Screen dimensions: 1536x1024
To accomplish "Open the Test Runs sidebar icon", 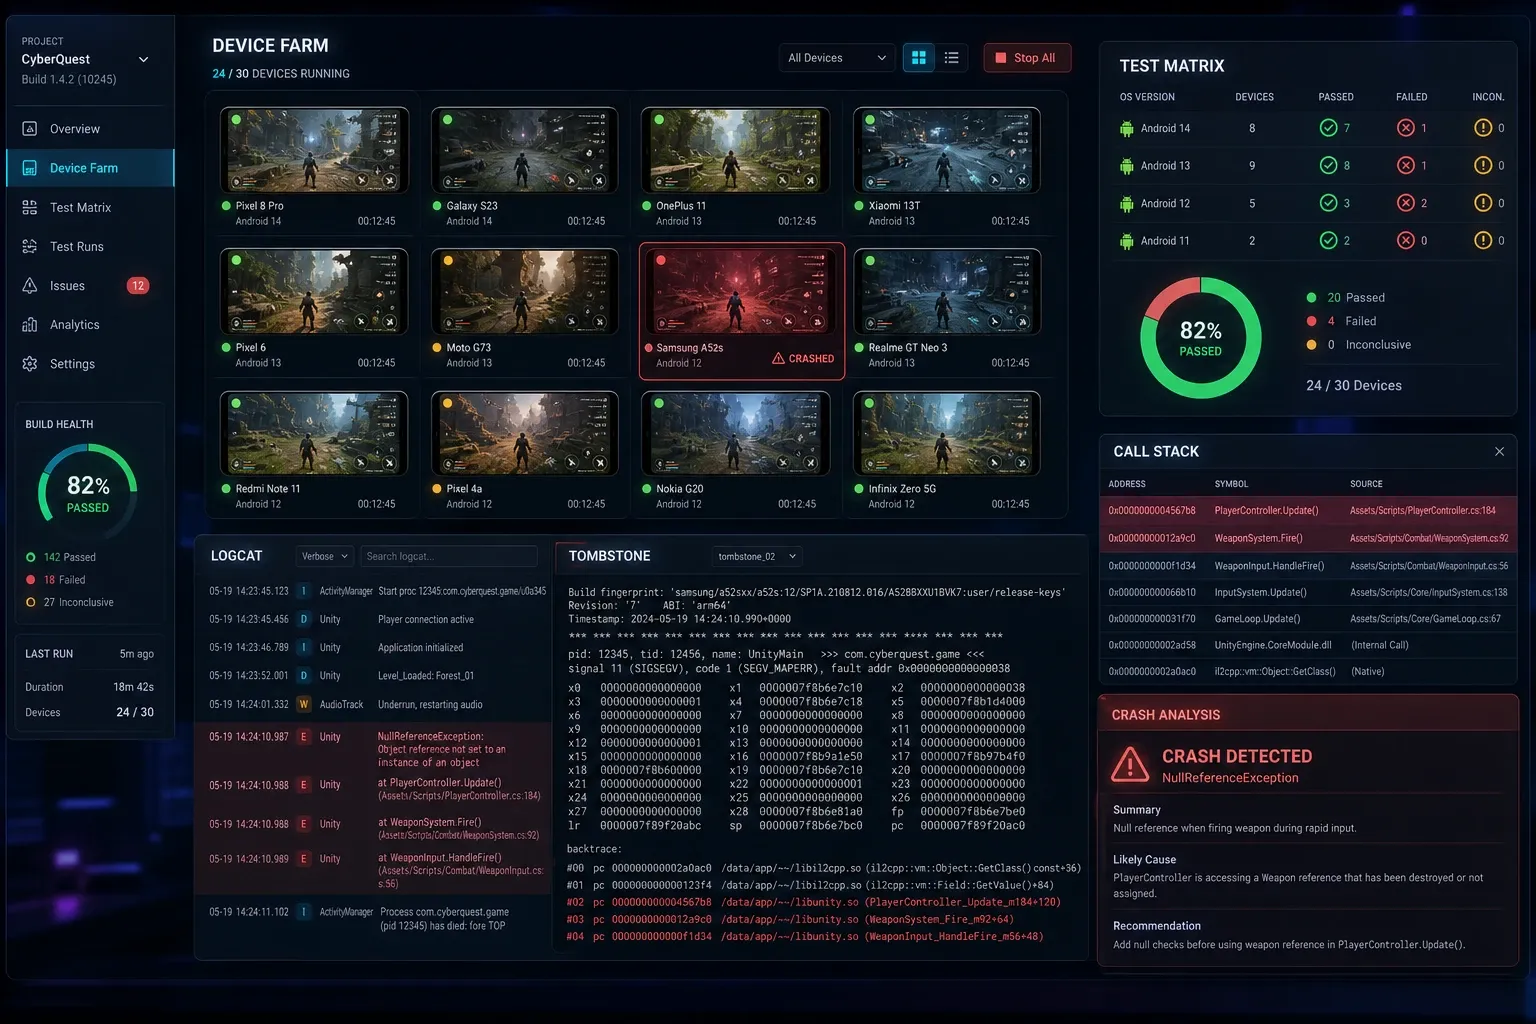I will (30, 246).
